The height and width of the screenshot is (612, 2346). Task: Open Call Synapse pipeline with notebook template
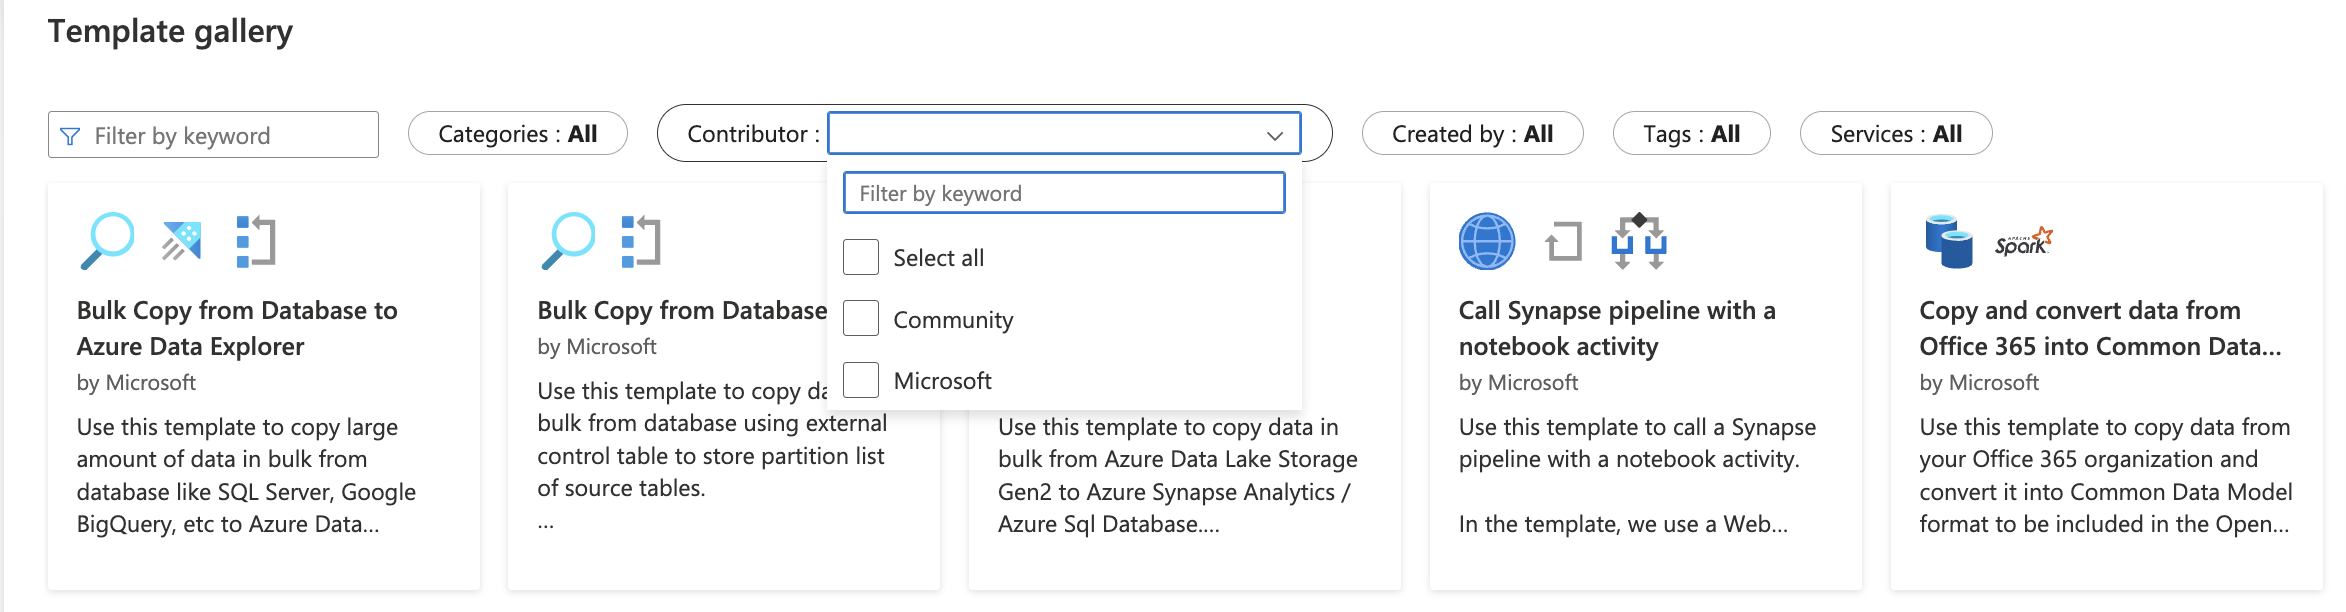(x=1616, y=328)
